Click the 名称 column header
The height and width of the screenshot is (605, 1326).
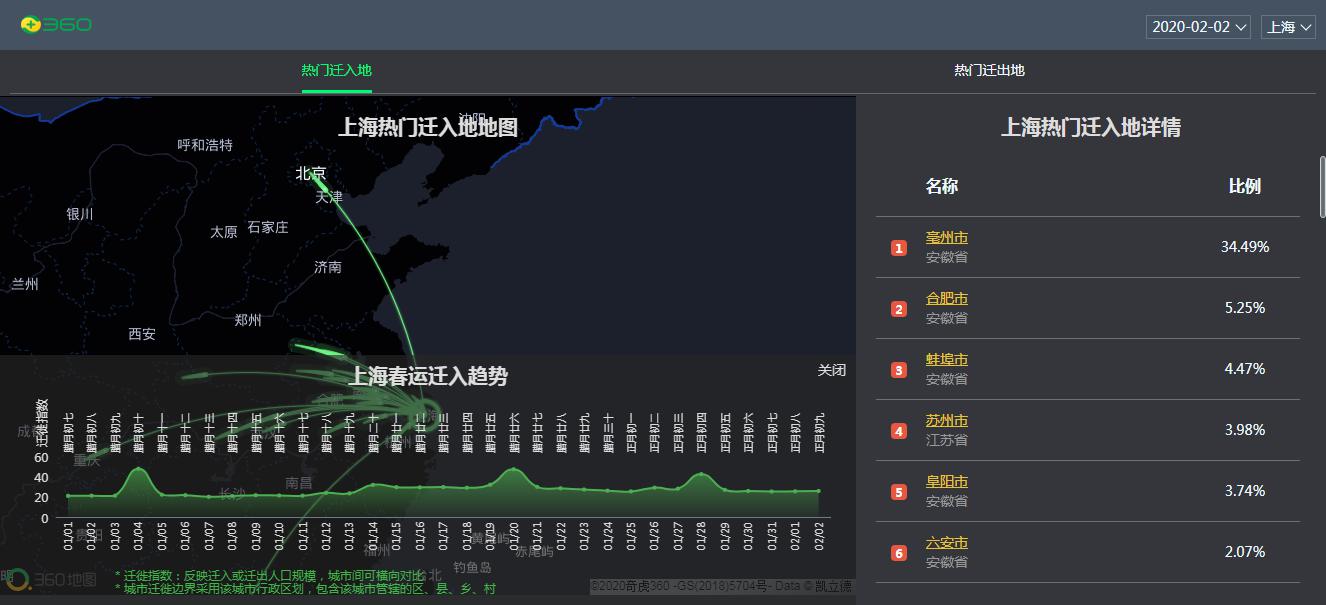click(942, 186)
